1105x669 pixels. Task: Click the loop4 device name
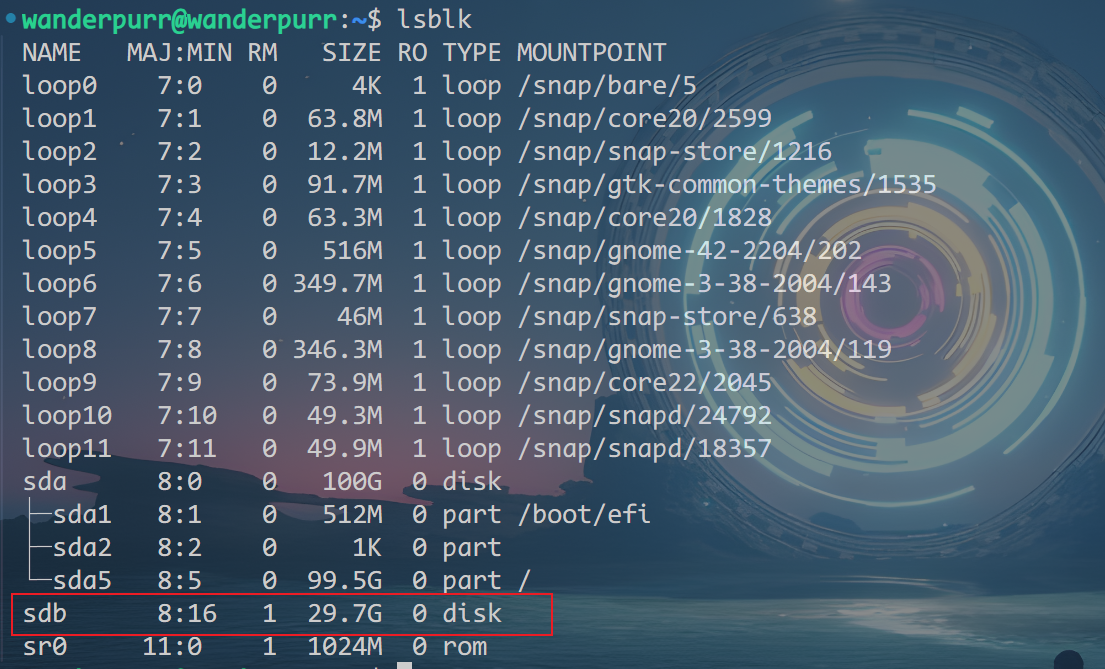tap(60, 218)
